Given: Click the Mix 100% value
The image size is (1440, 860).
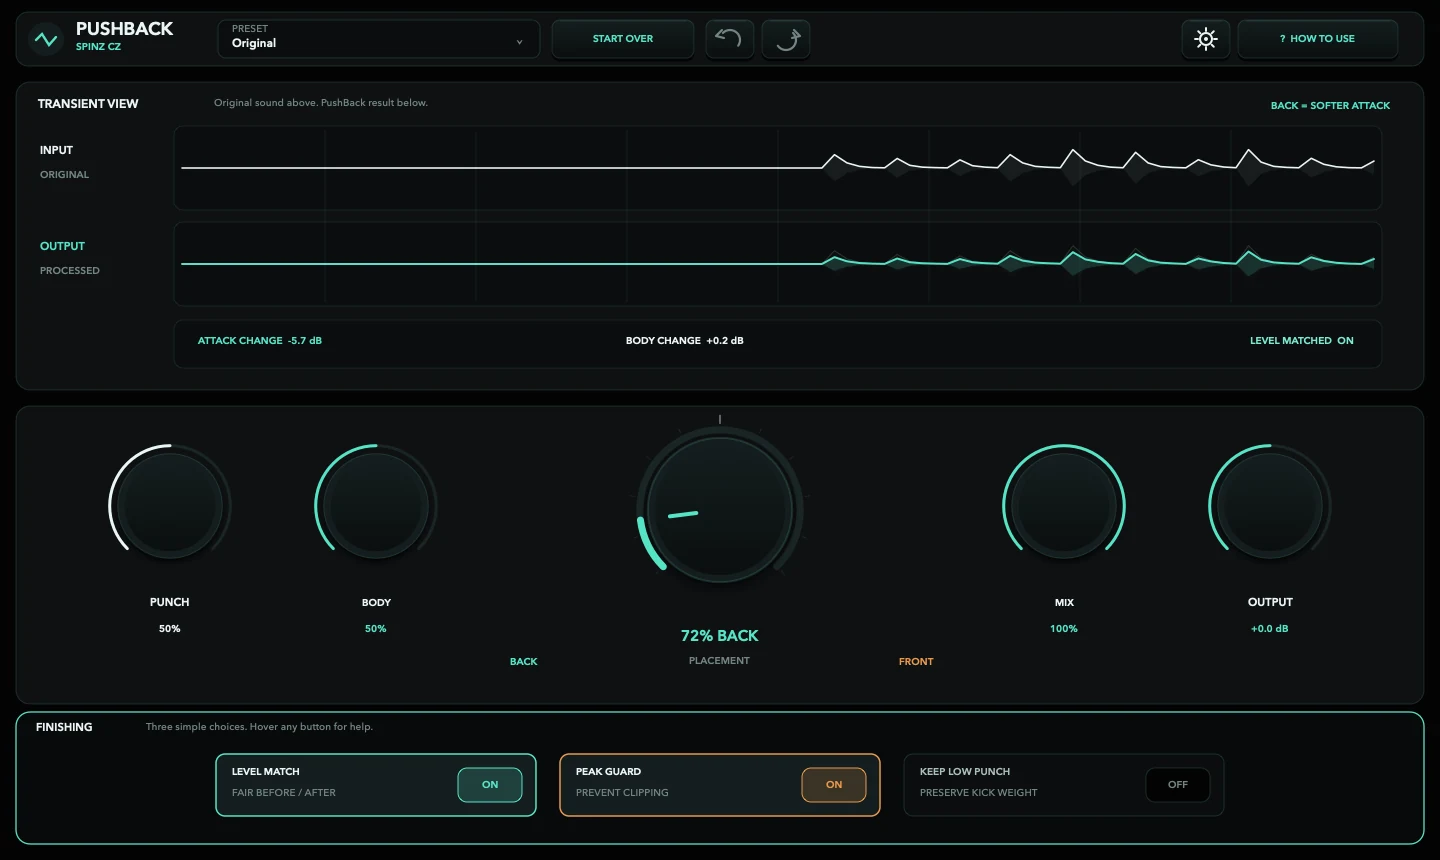Looking at the screenshot, I should (x=1064, y=629).
